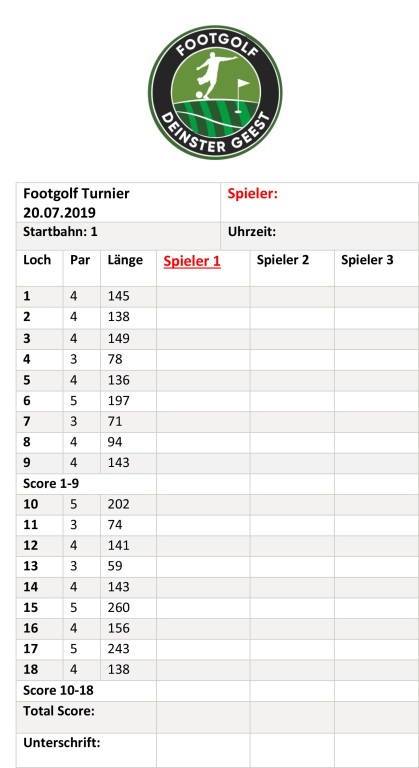Click the Startbahn: 1 cell
Screen dimensions: 419x768
click(x=118, y=236)
